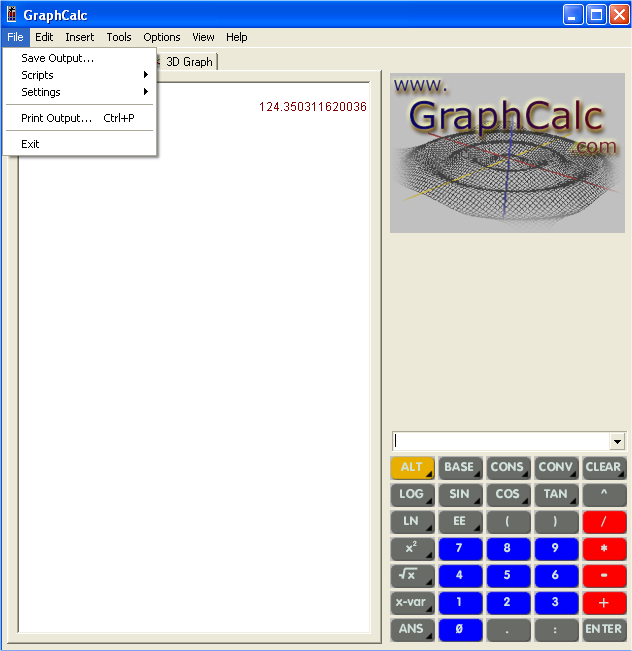Viewport: 632px width, 651px height.
Task: Open the Options menu
Action: 162,37
